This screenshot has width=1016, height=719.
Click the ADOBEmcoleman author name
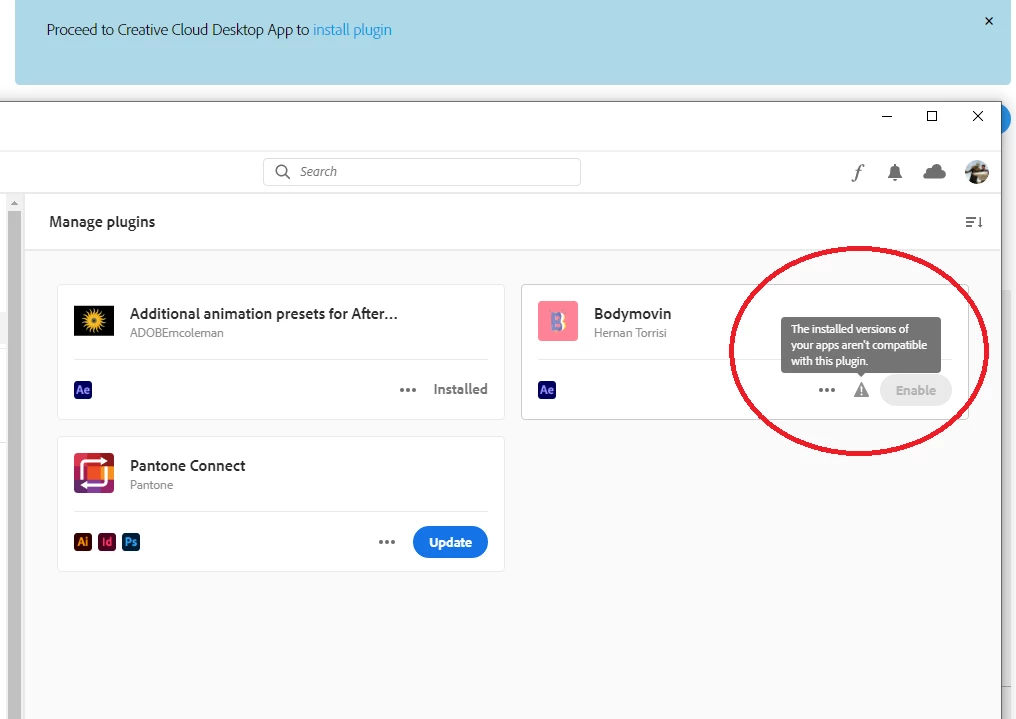(x=177, y=333)
